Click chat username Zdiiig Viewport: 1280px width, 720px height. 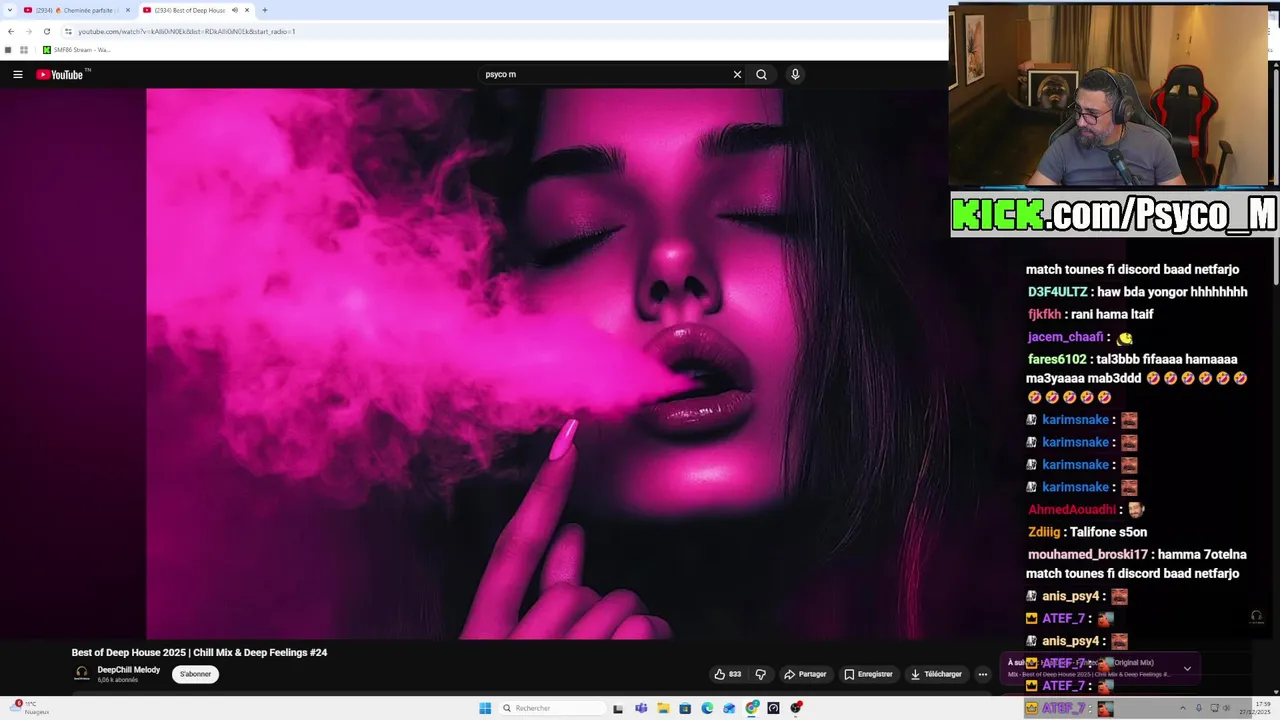1044,532
